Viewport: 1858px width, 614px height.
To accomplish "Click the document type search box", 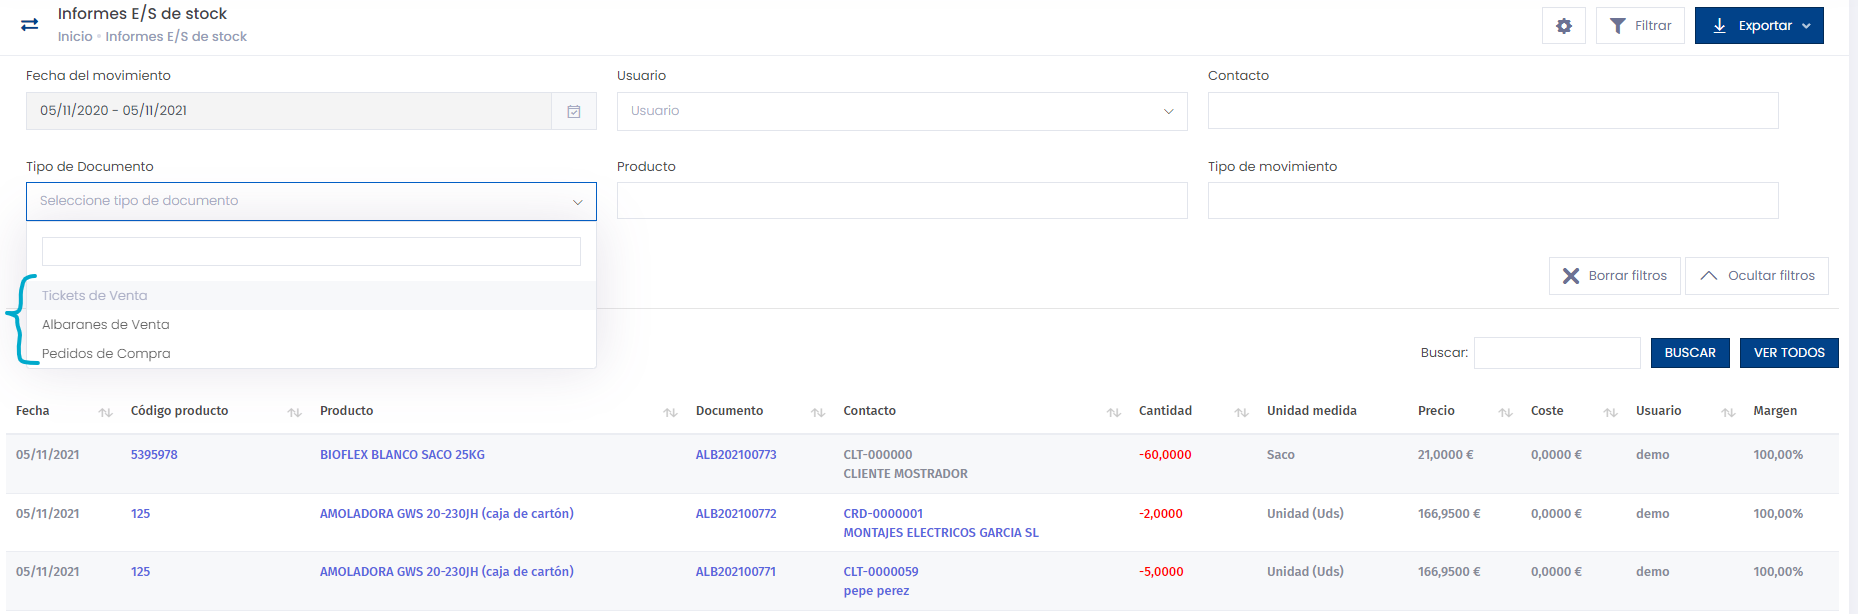I will tap(311, 251).
